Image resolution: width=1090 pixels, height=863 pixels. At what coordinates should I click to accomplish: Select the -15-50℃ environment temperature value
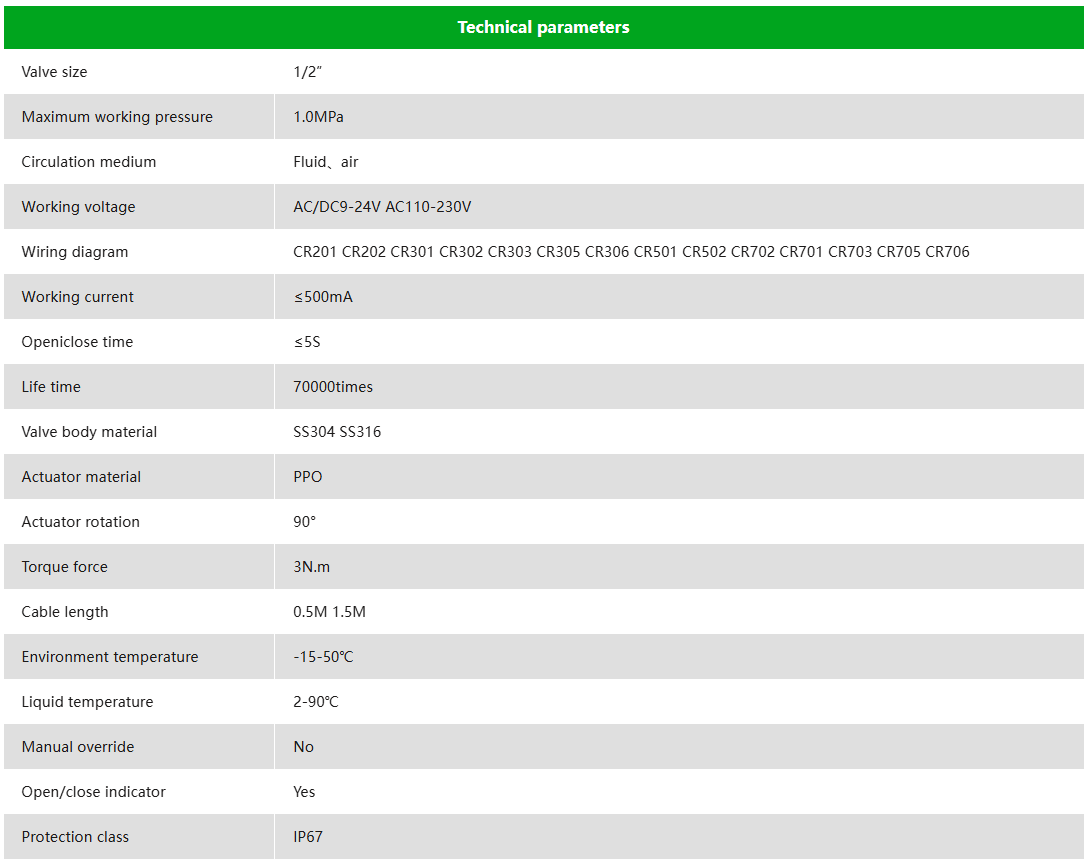(x=323, y=657)
